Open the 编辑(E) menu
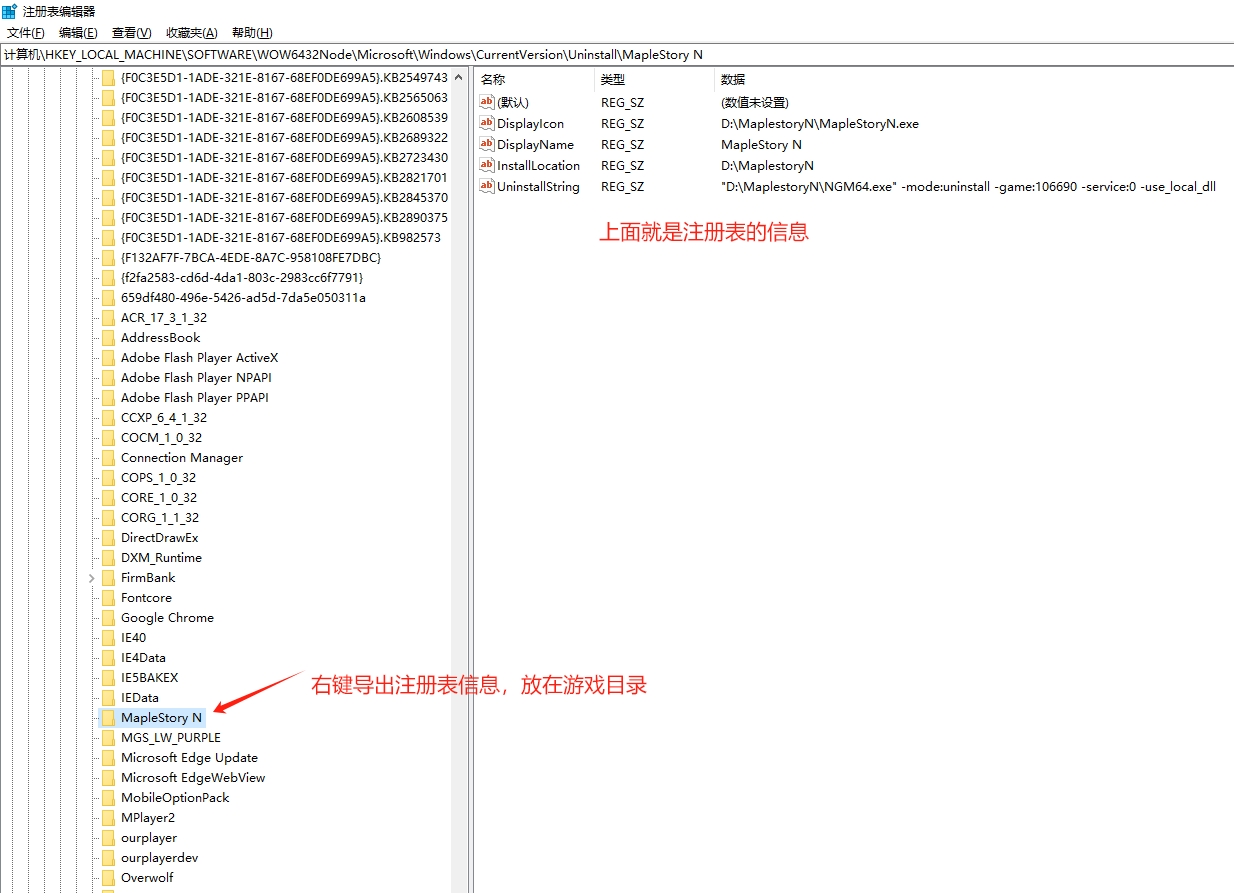The width and height of the screenshot is (1234, 893). click(78, 33)
